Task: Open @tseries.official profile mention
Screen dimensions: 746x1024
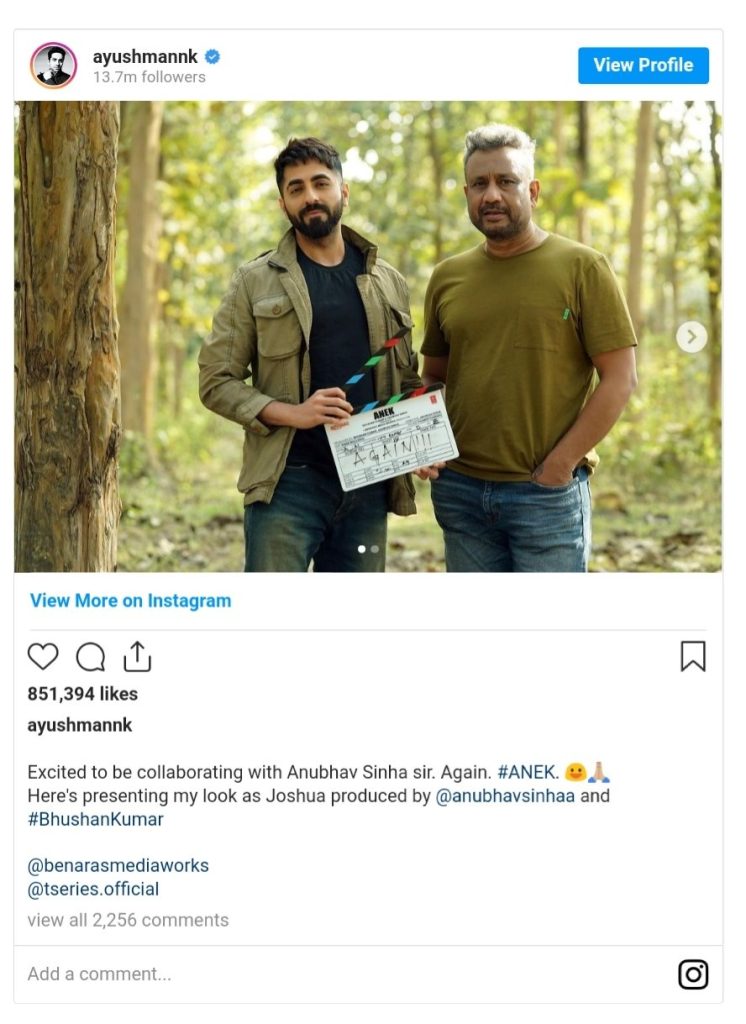Action: coord(93,889)
